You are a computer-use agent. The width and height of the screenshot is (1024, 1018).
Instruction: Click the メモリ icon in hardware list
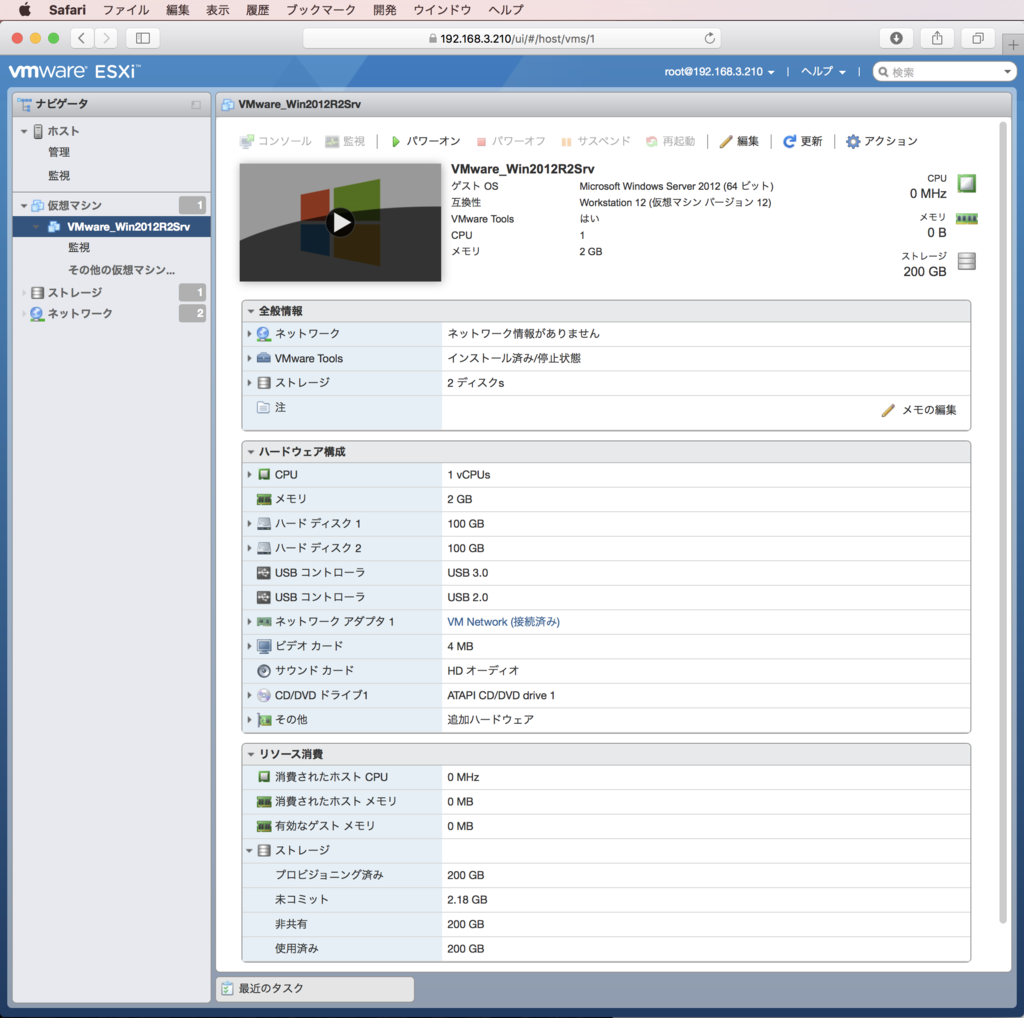tap(264, 500)
